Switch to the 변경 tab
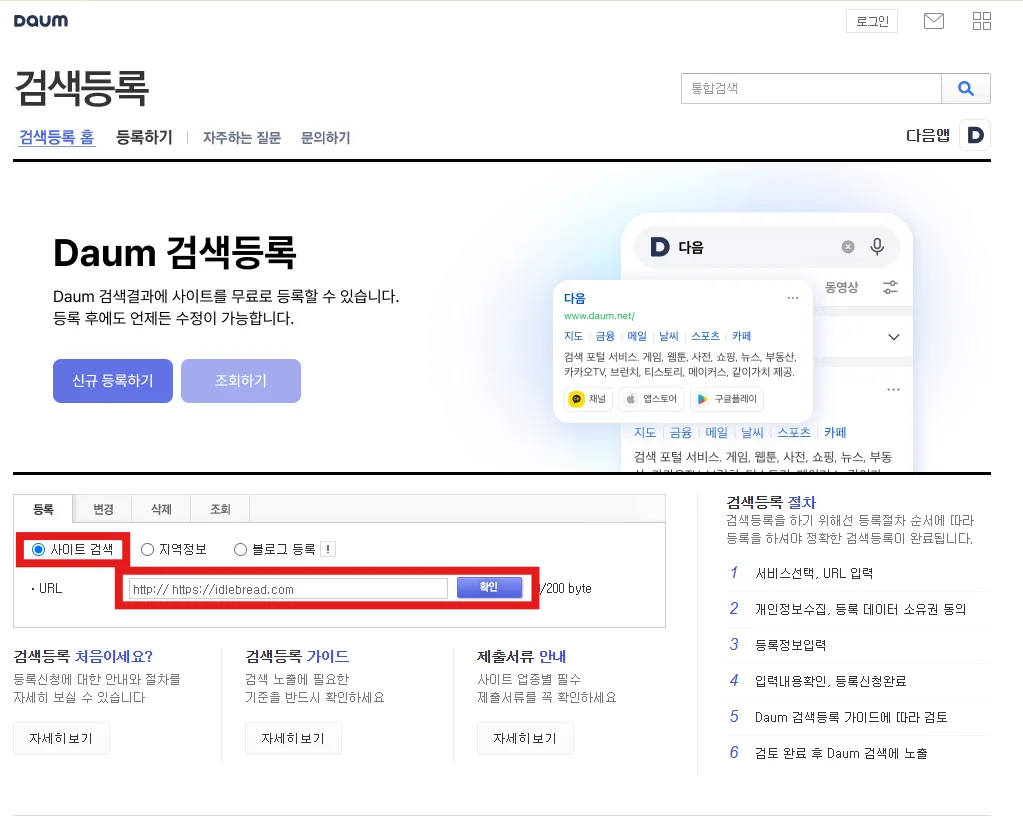The height and width of the screenshot is (821, 1023). coord(103,509)
